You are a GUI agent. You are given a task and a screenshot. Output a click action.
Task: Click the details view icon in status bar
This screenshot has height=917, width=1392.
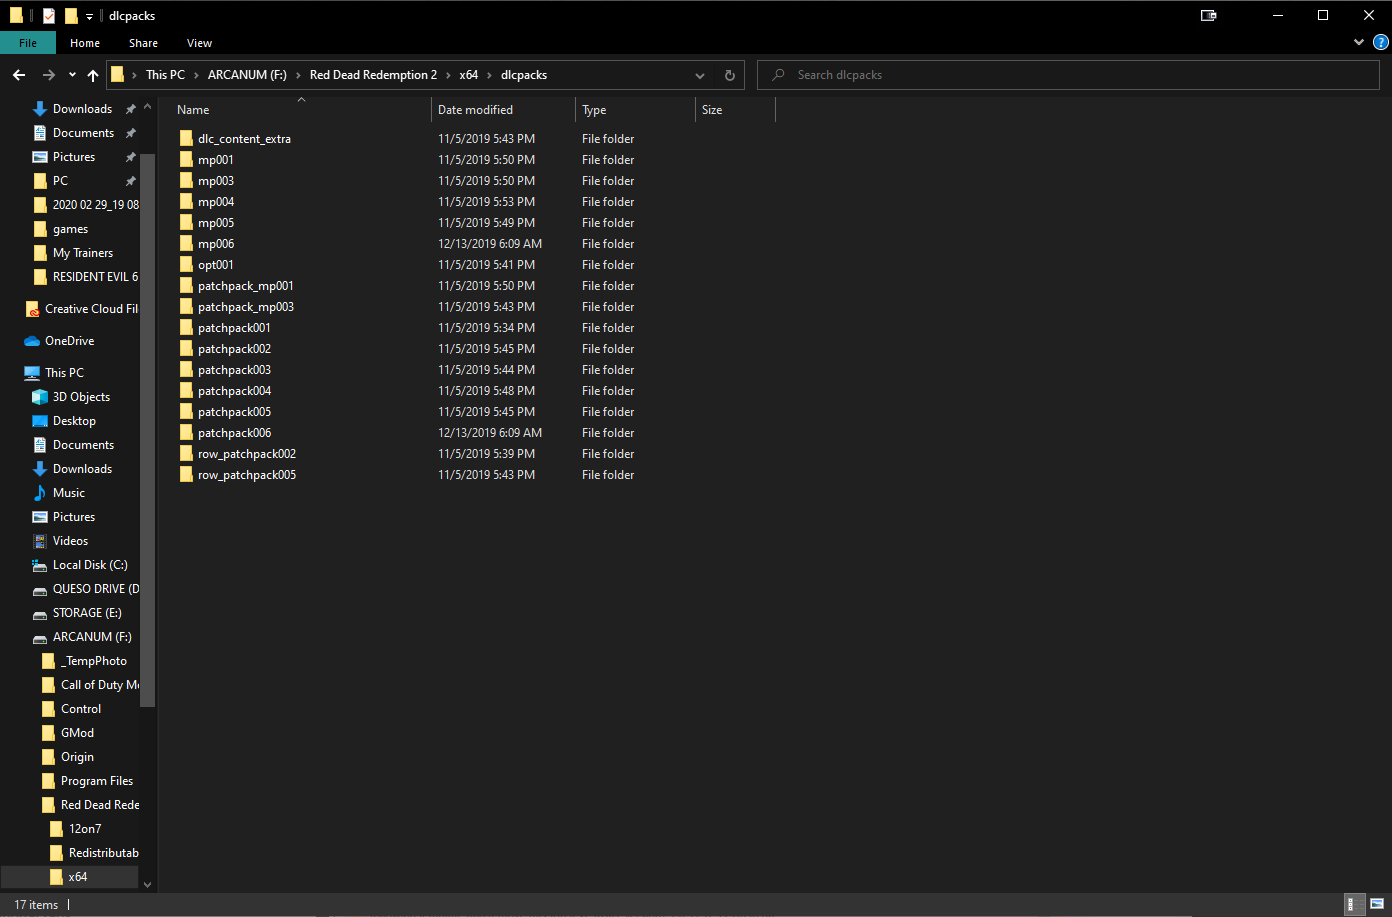pos(1354,902)
